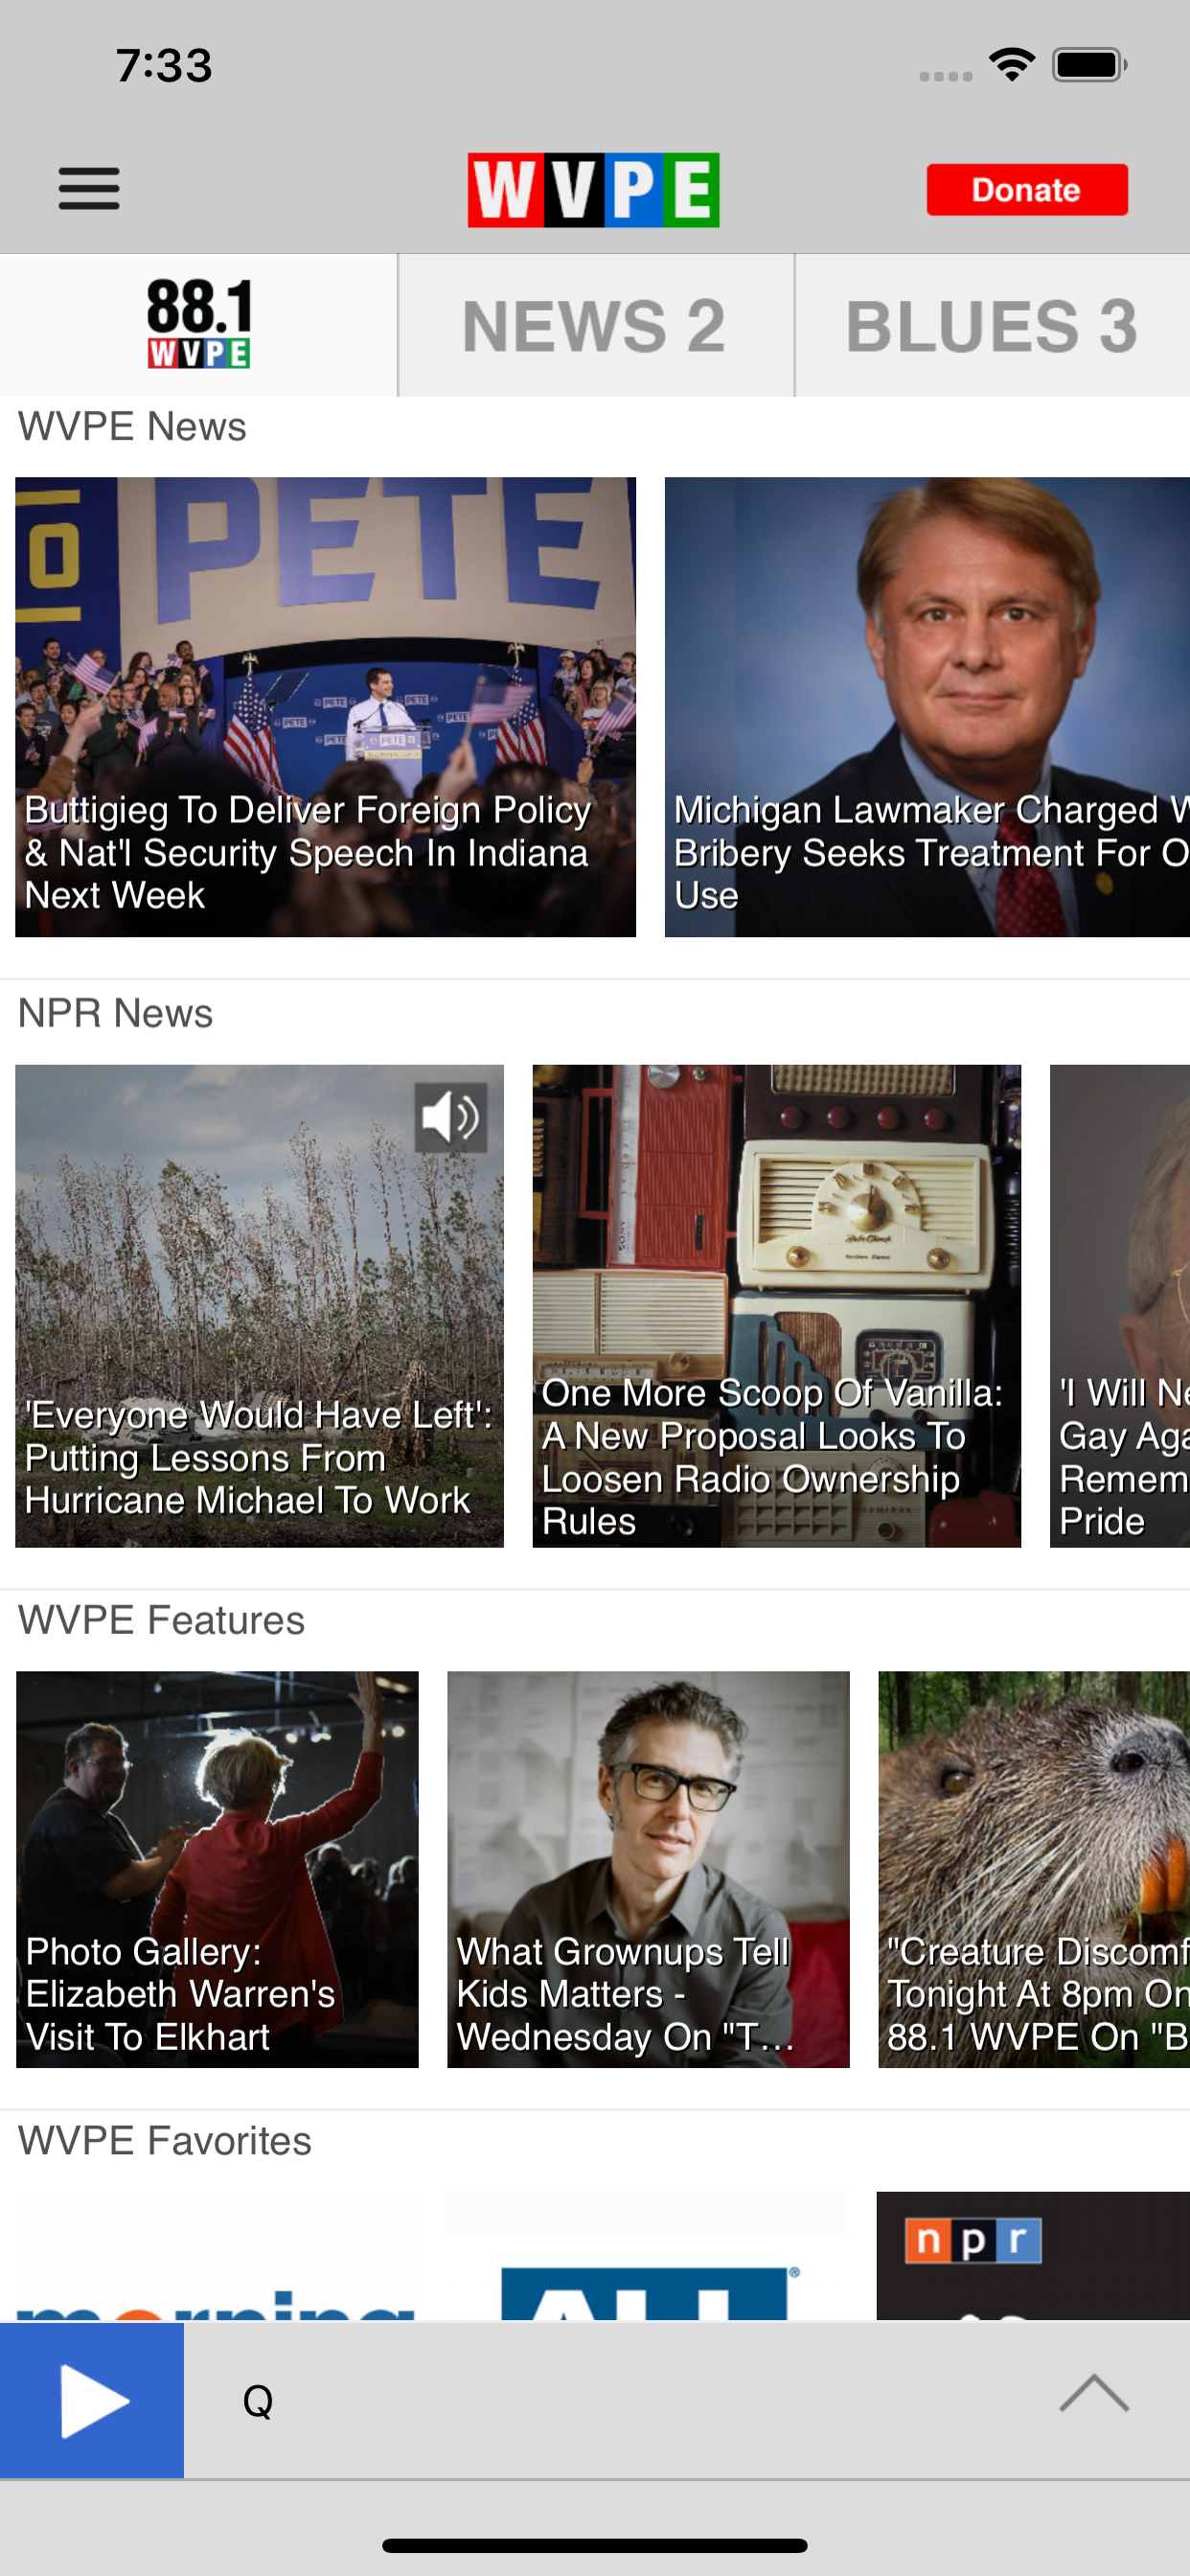Tap the 7:33 clock in status bar
1190x2576 pixels.
164,66
